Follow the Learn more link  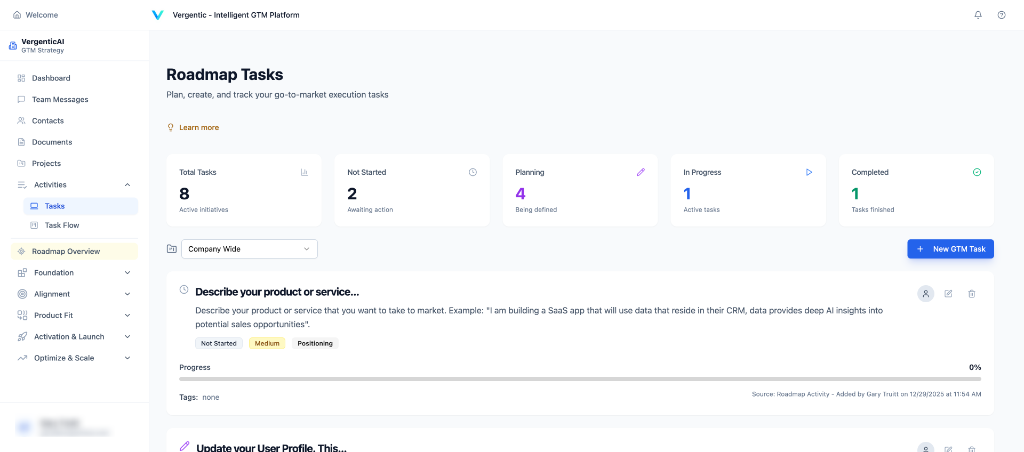tap(199, 127)
